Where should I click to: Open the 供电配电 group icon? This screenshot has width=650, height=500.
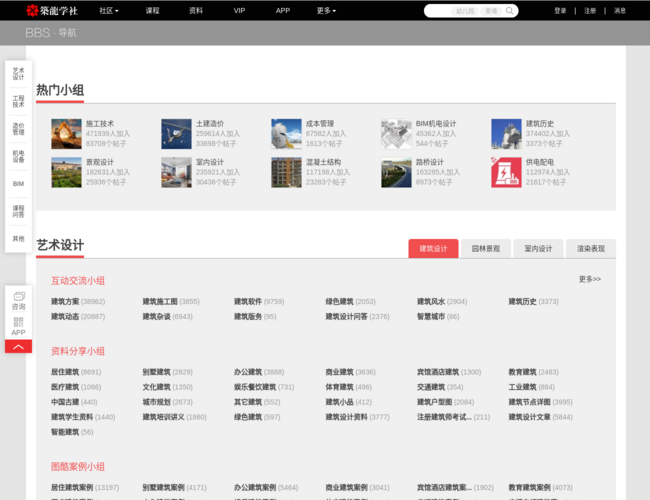pyautogui.click(x=506, y=172)
